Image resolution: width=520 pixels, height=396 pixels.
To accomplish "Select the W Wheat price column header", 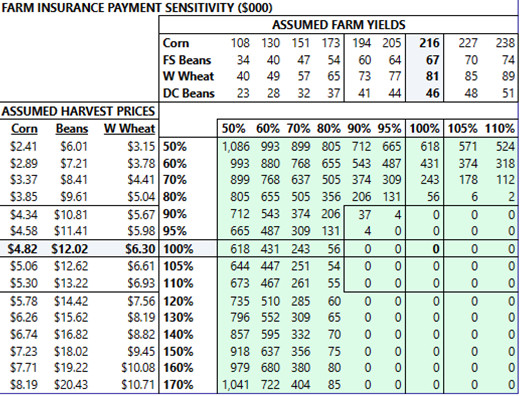I will (129, 129).
